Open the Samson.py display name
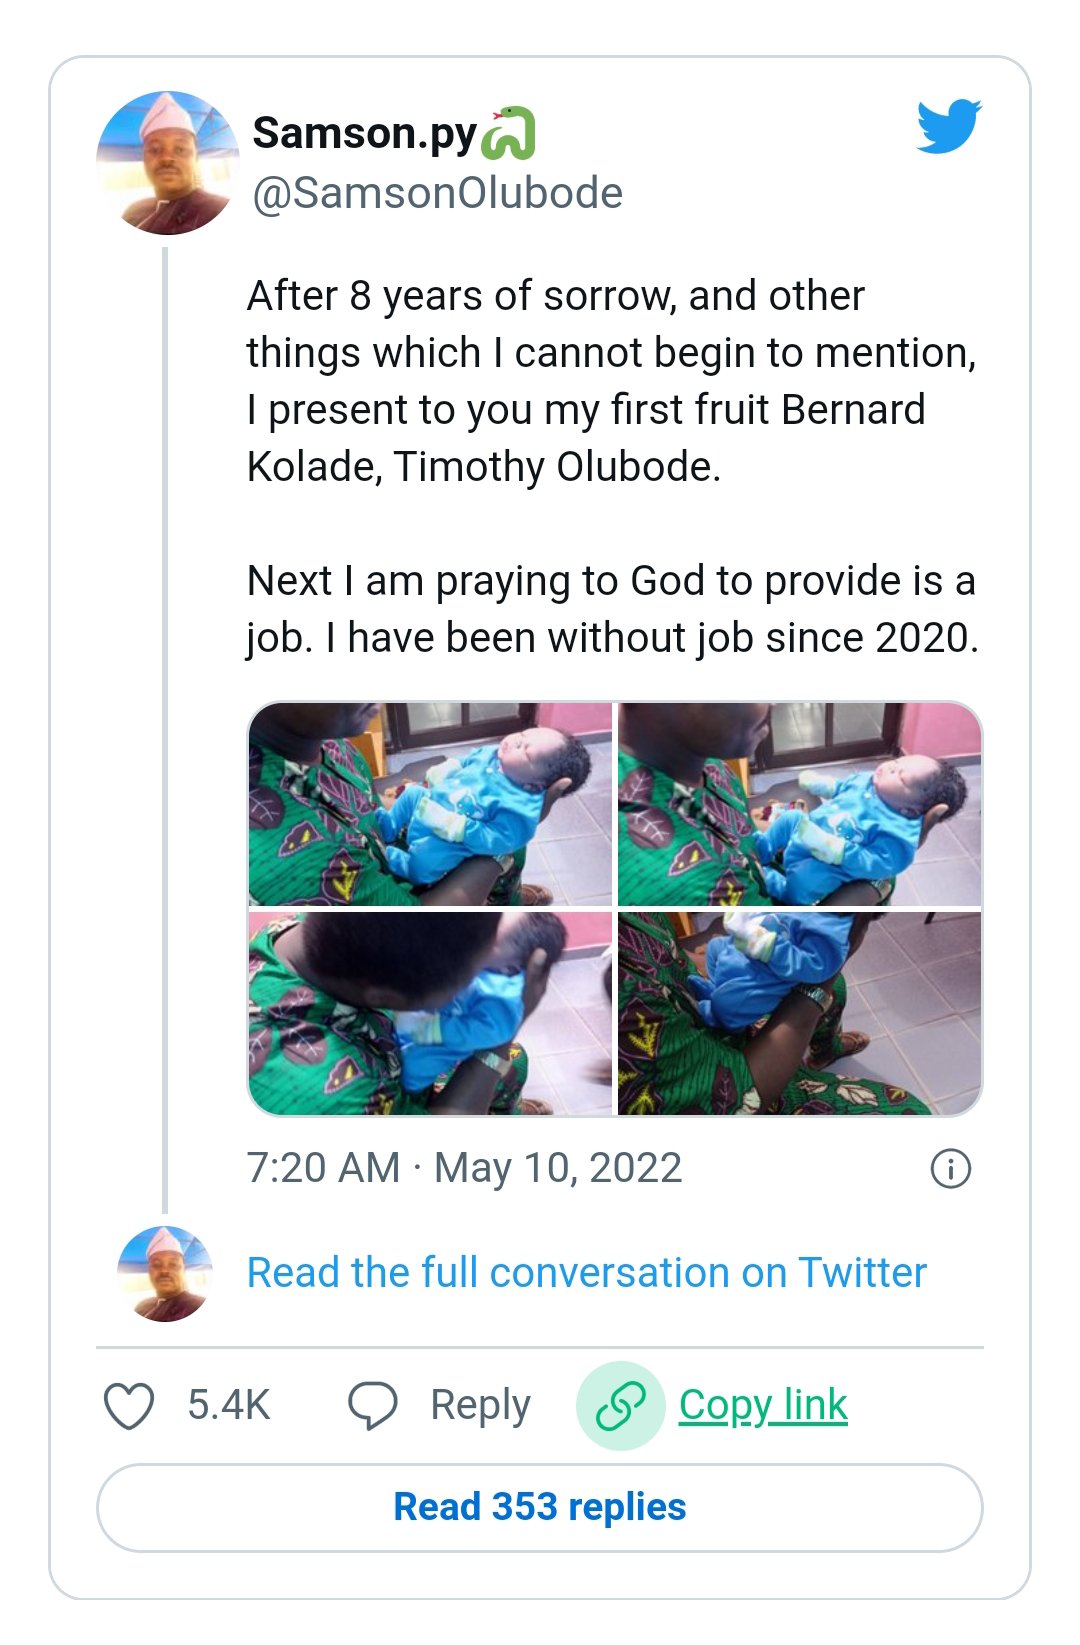Viewport: 1080px width, 1645px height. (x=365, y=134)
